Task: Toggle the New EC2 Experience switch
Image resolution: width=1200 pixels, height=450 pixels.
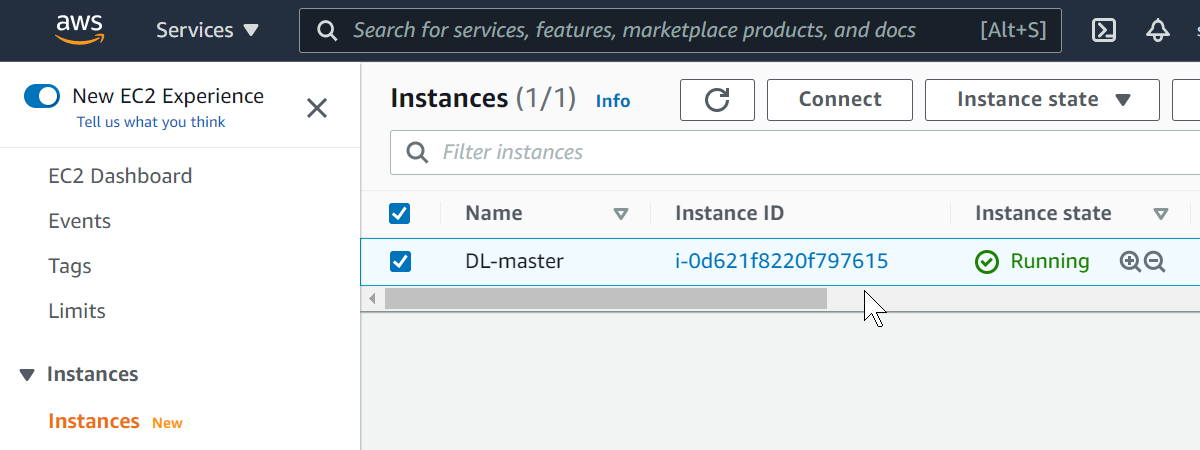Action: tap(43, 96)
